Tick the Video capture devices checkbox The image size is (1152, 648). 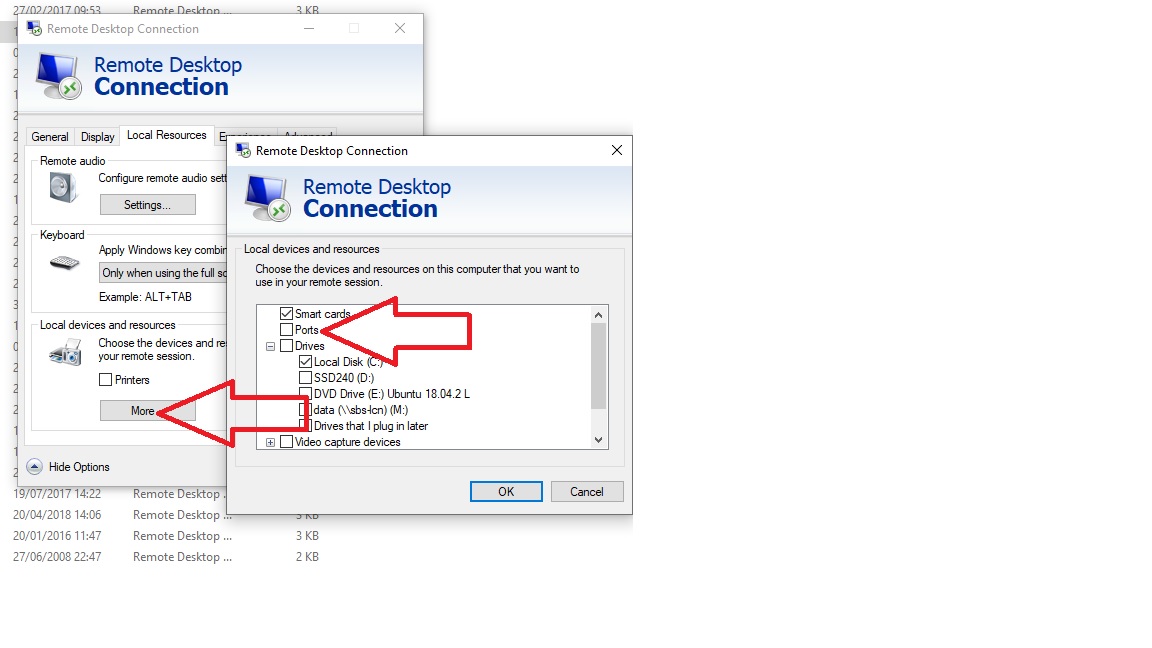[x=287, y=442]
